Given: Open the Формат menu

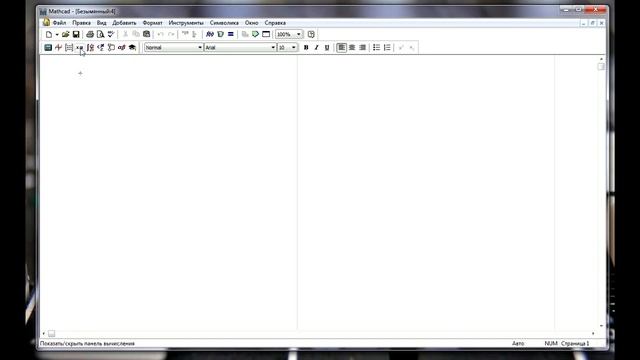Looking at the screenshot, I should 152,23.
